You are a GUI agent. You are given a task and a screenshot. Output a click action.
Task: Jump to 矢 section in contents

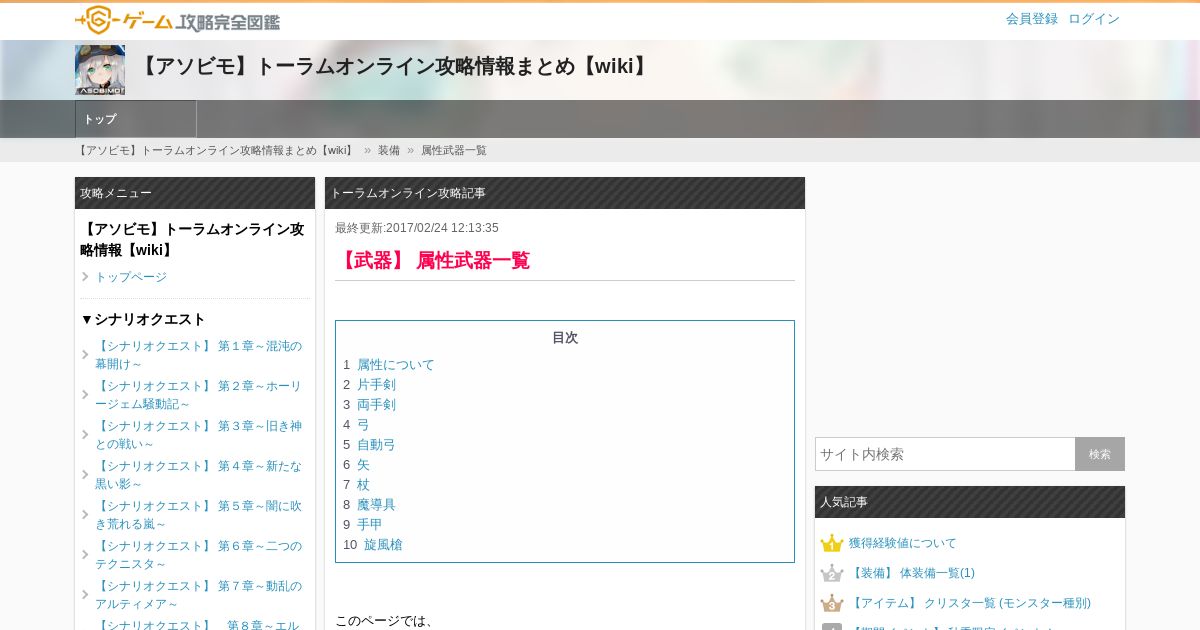363,465
